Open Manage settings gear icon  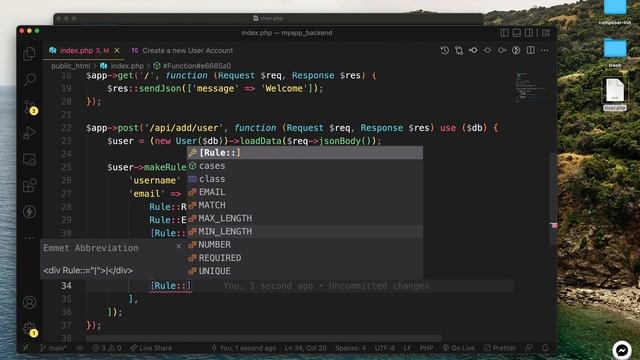point(30,329)
